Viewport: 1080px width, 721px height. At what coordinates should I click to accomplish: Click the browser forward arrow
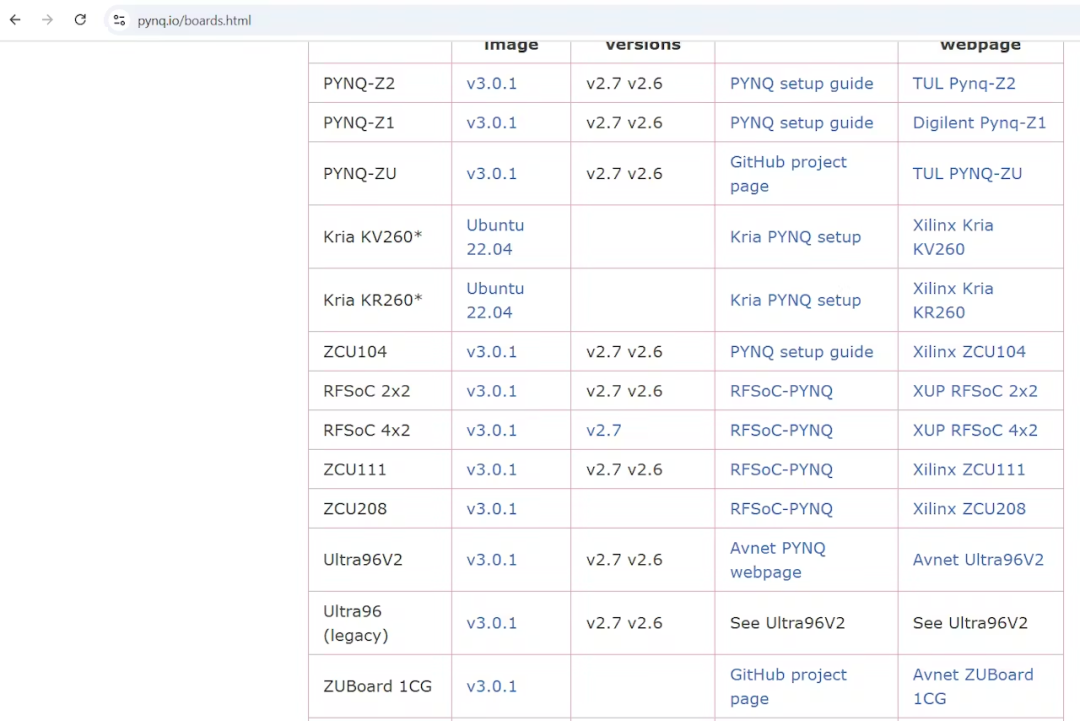47,20
